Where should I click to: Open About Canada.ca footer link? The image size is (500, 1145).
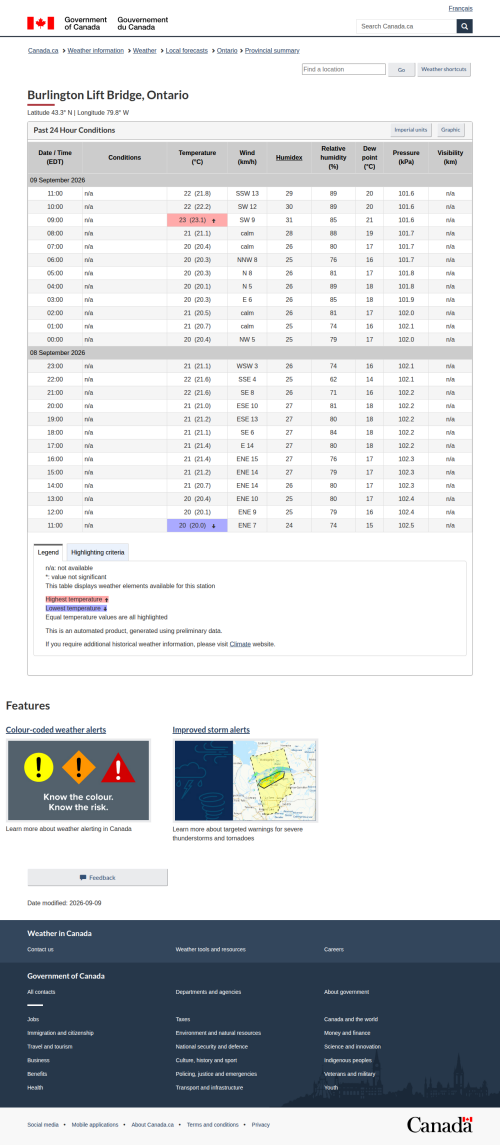click(x=153, y=1125)
